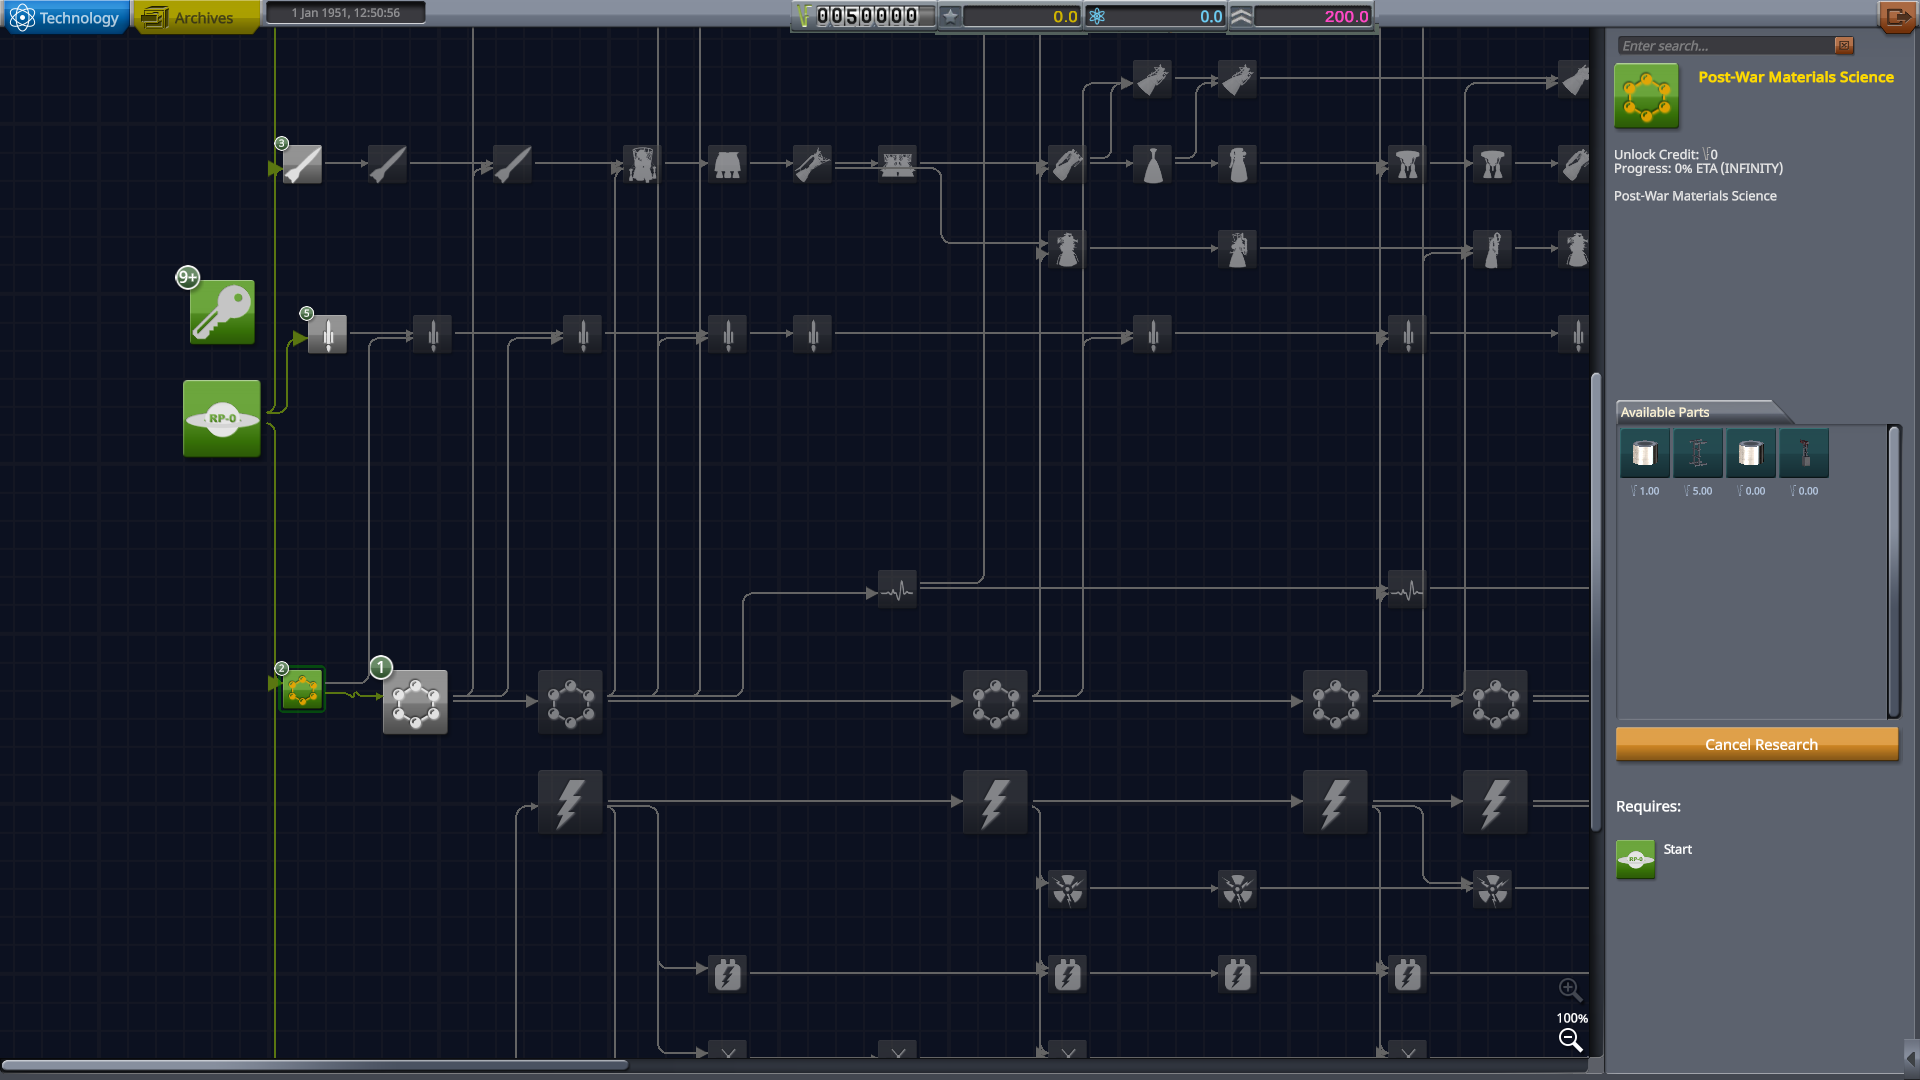Click the exit icon at top right corner

click(1897, 17)
